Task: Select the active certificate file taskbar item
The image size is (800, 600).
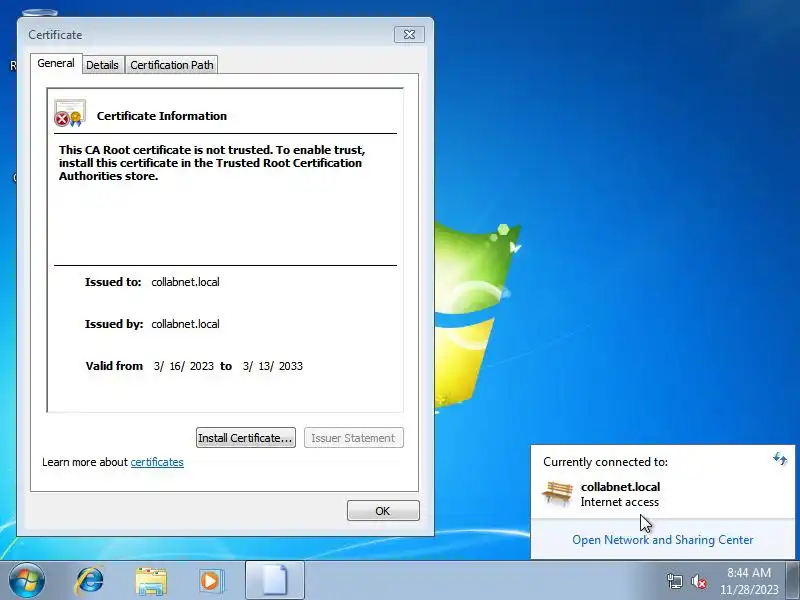Action: pos(275,581)
